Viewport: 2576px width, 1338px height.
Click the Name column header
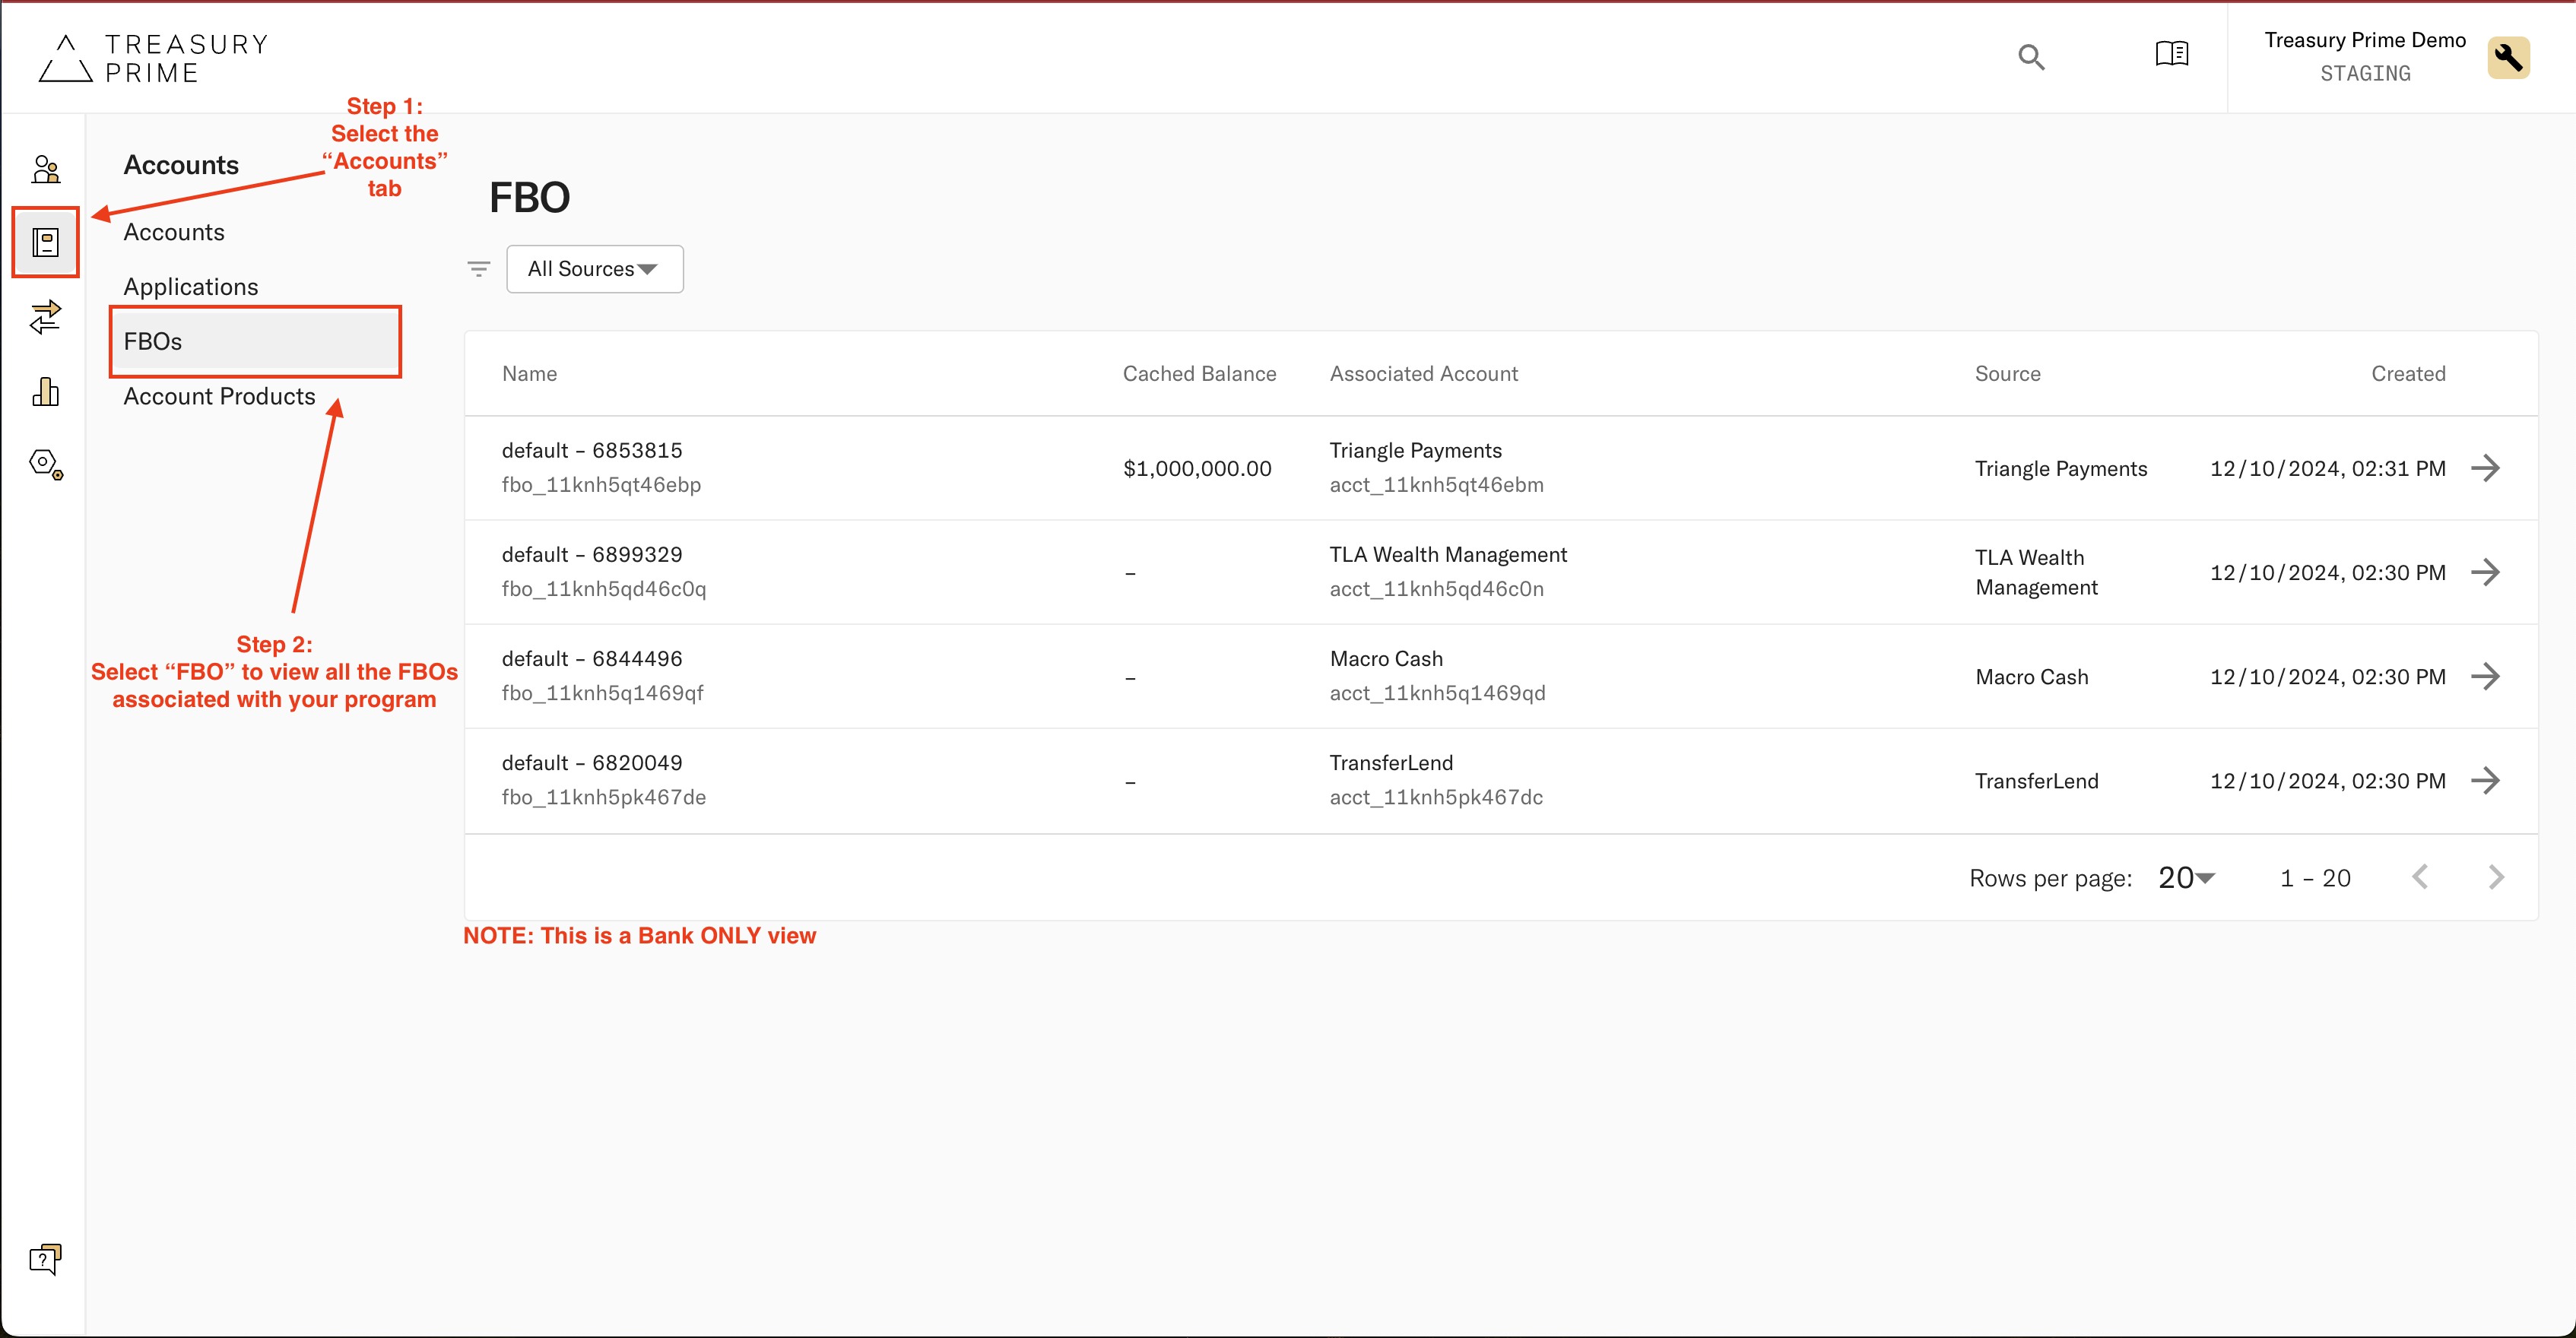[529, 374]
